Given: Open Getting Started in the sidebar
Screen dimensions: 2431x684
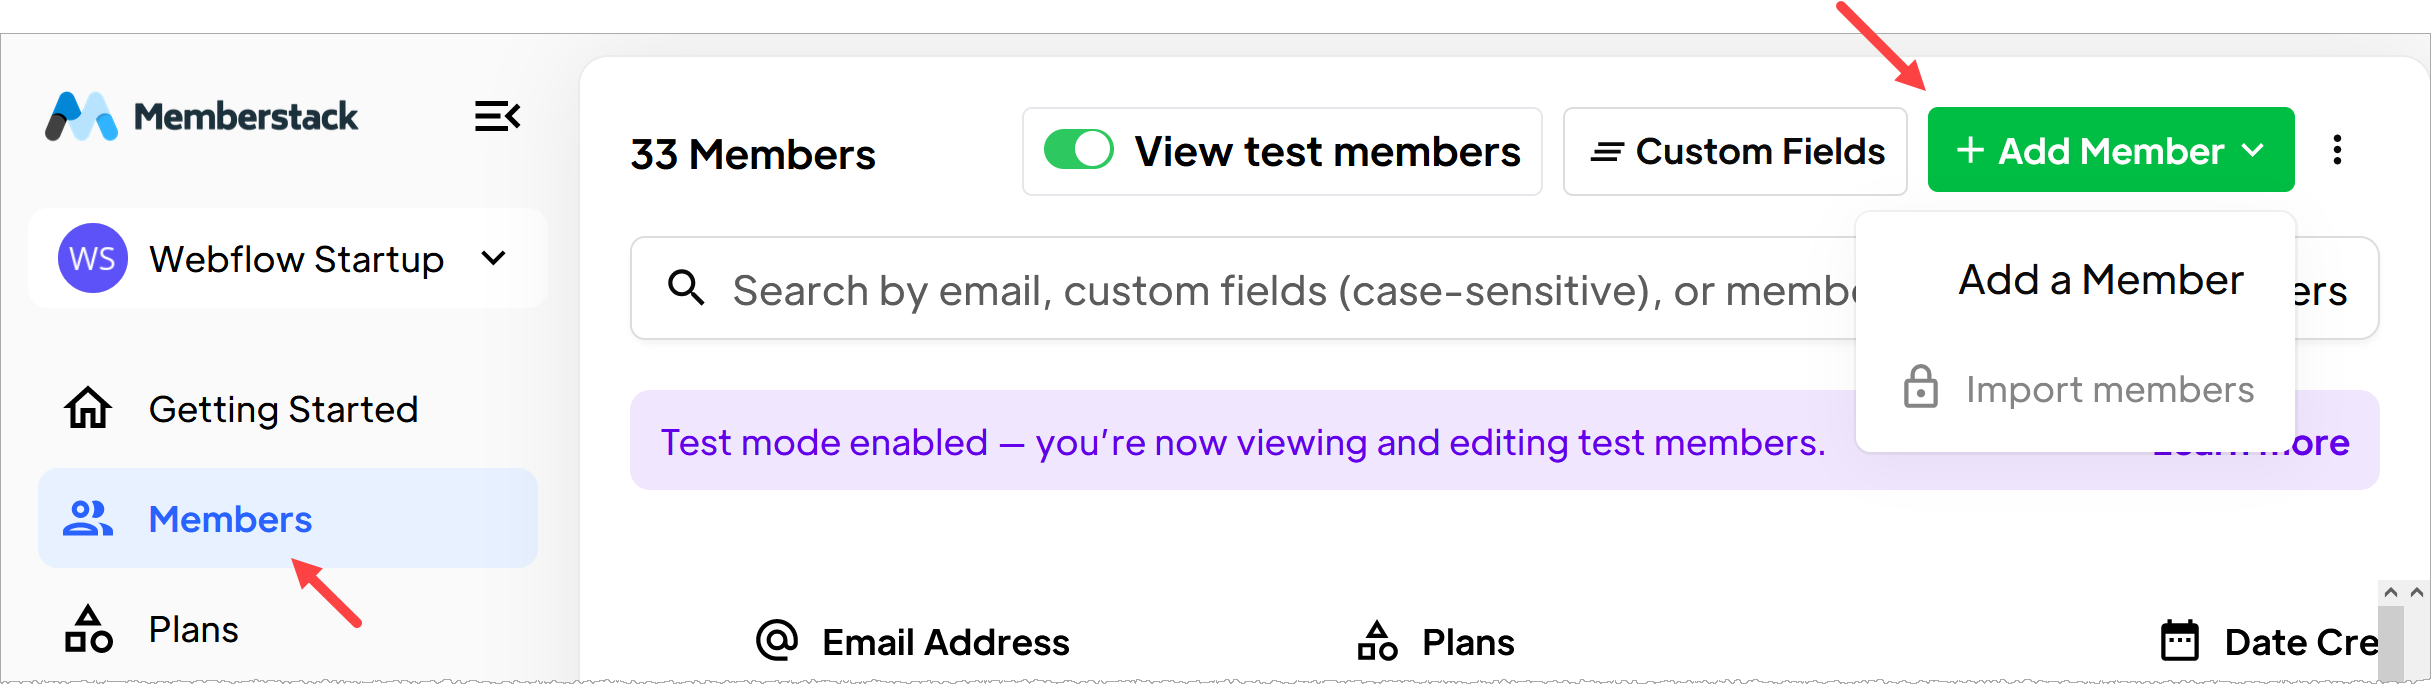Looking at the screenshot, I should pyautogui.click(x=283, y=409).
